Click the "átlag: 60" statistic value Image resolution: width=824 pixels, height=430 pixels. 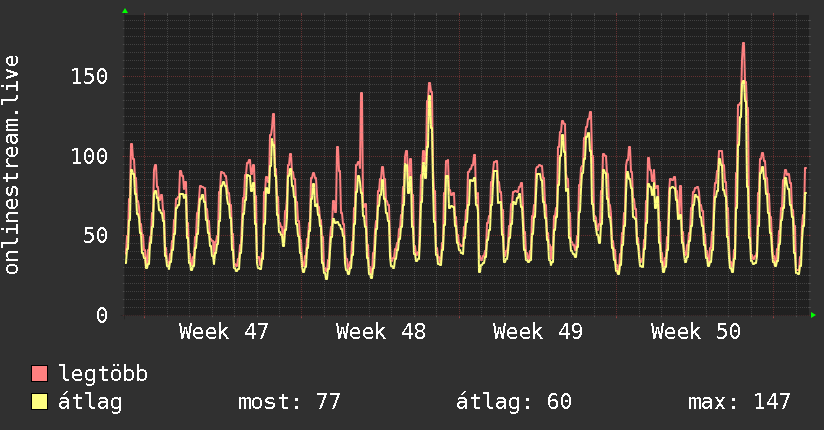tap(514, 402)
